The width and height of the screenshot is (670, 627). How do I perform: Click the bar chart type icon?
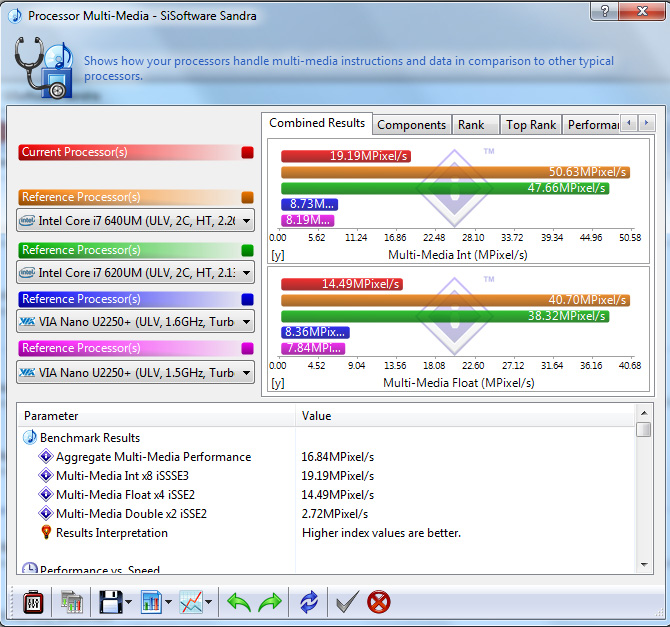151,602
